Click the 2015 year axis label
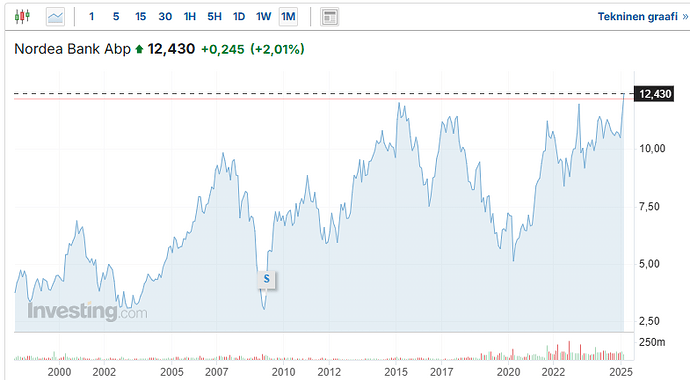 (396, 372)
